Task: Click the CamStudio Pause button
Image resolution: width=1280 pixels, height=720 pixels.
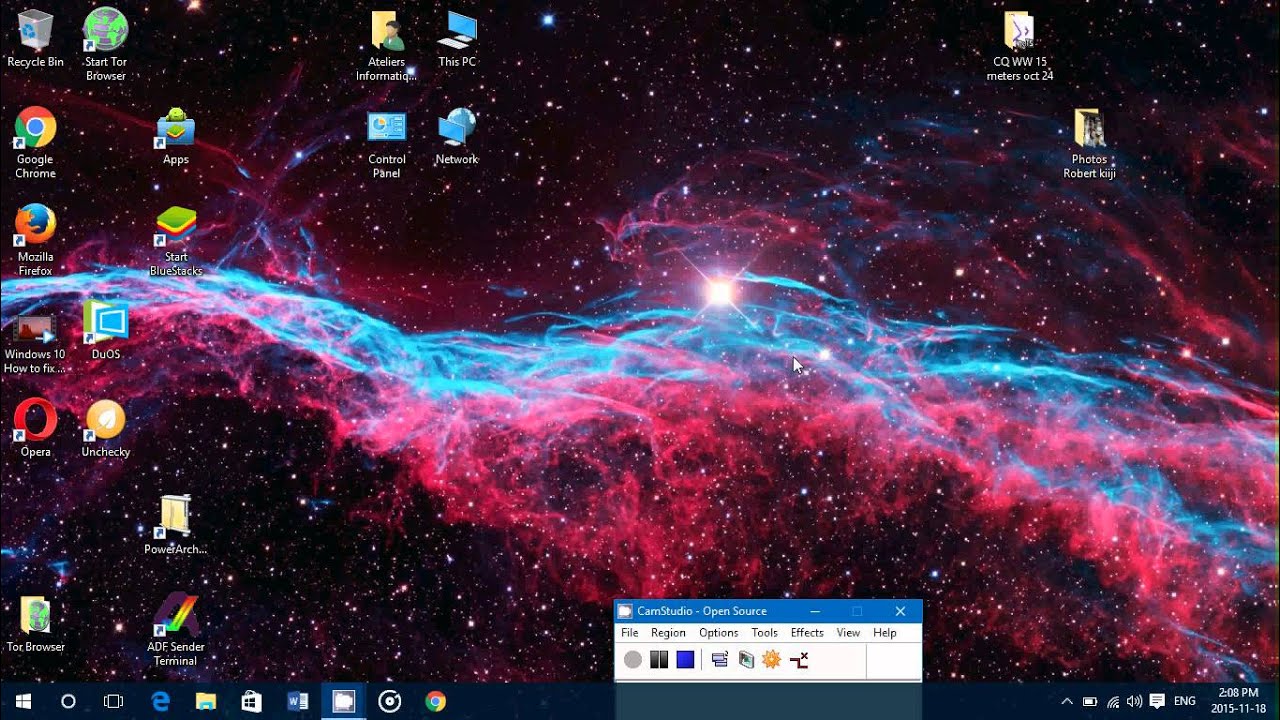Action: coord(659,660)
